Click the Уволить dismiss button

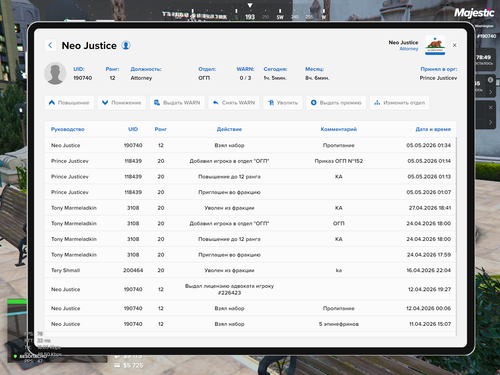coord(283,103)
